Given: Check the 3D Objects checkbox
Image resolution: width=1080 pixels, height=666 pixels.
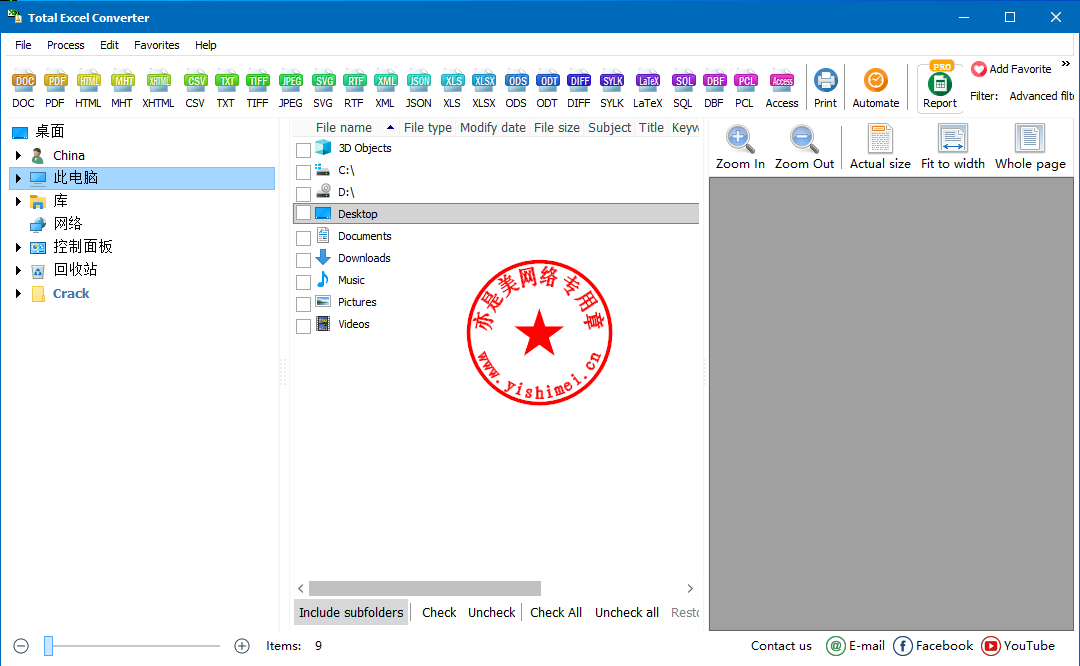Looking at the screenshot, I should [303, 149].
